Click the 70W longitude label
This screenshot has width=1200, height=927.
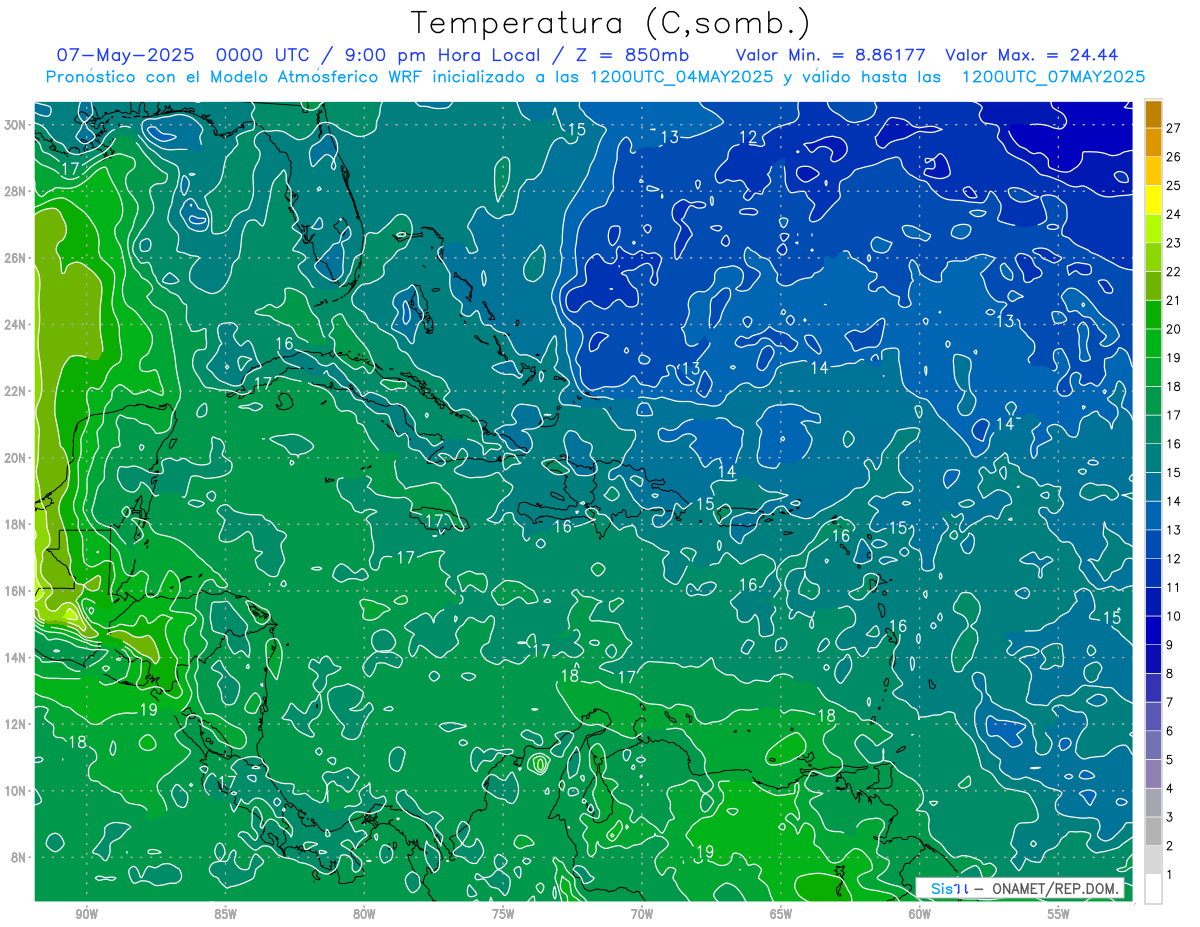[642, 914]
